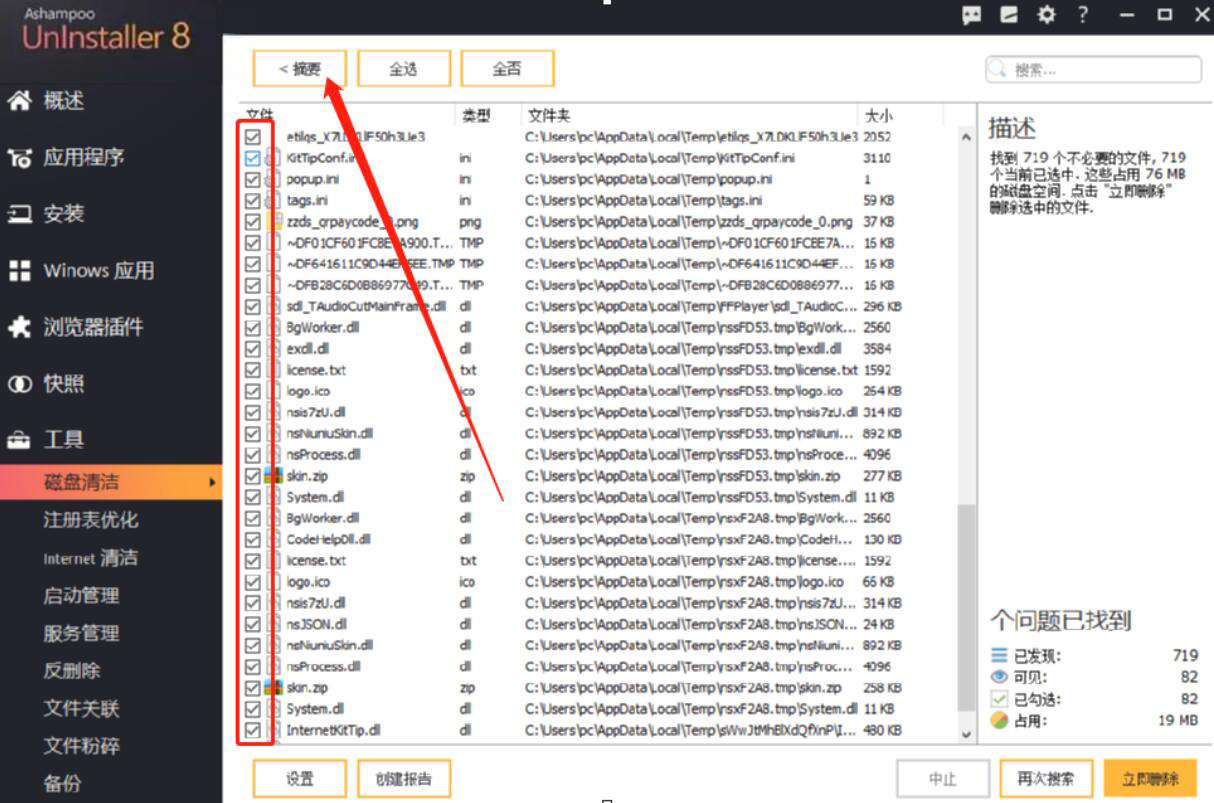The width and height of the screenshot is (1214, 803).
Task: Select the ~DFB28C6D0B869 TMP file row
Action: 600,285
